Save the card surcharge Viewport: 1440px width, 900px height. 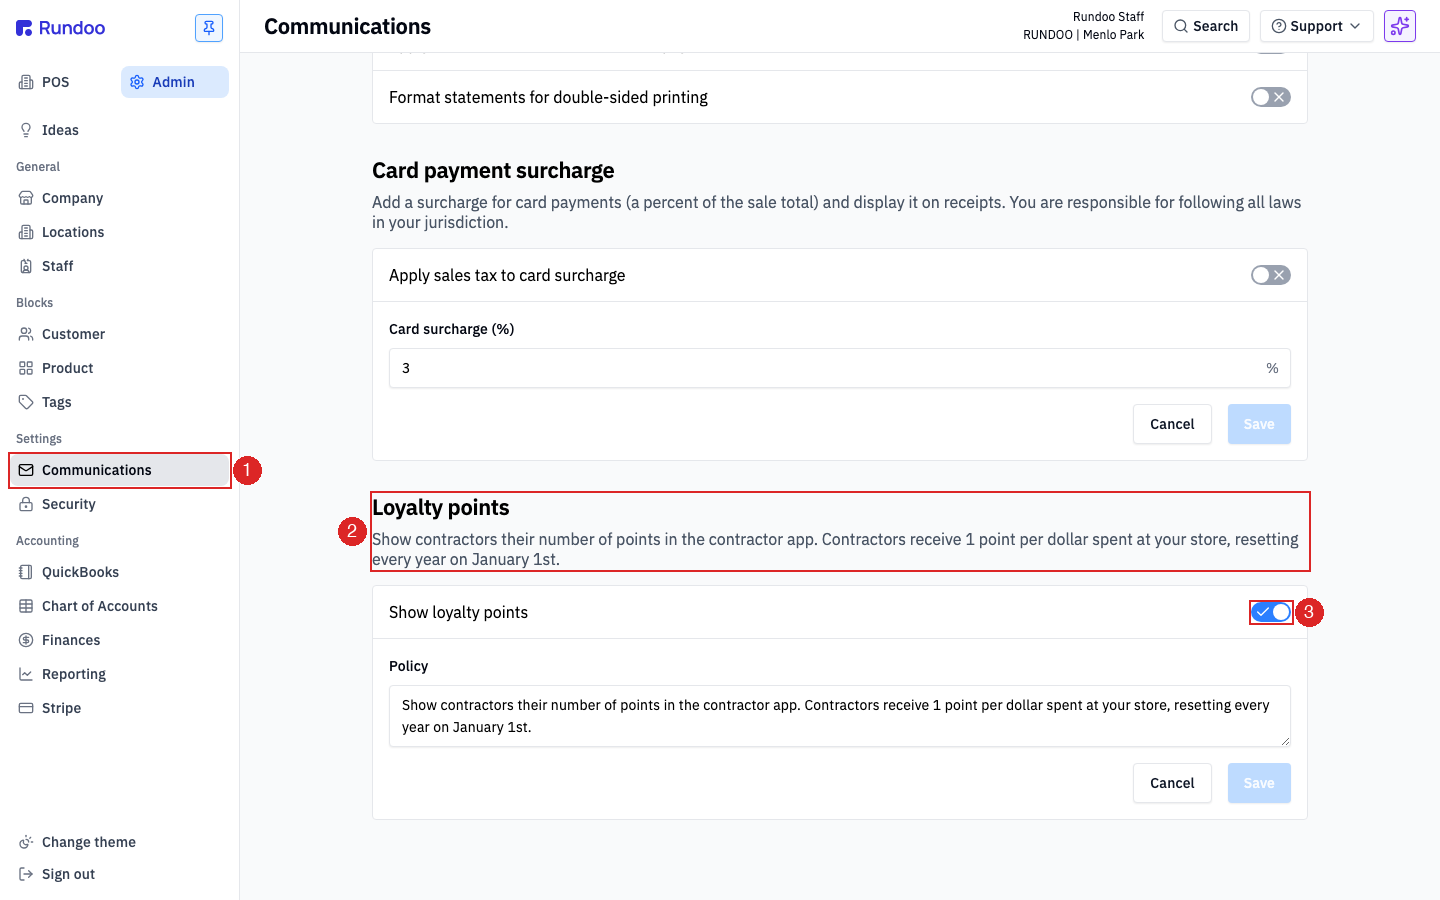1259,424
